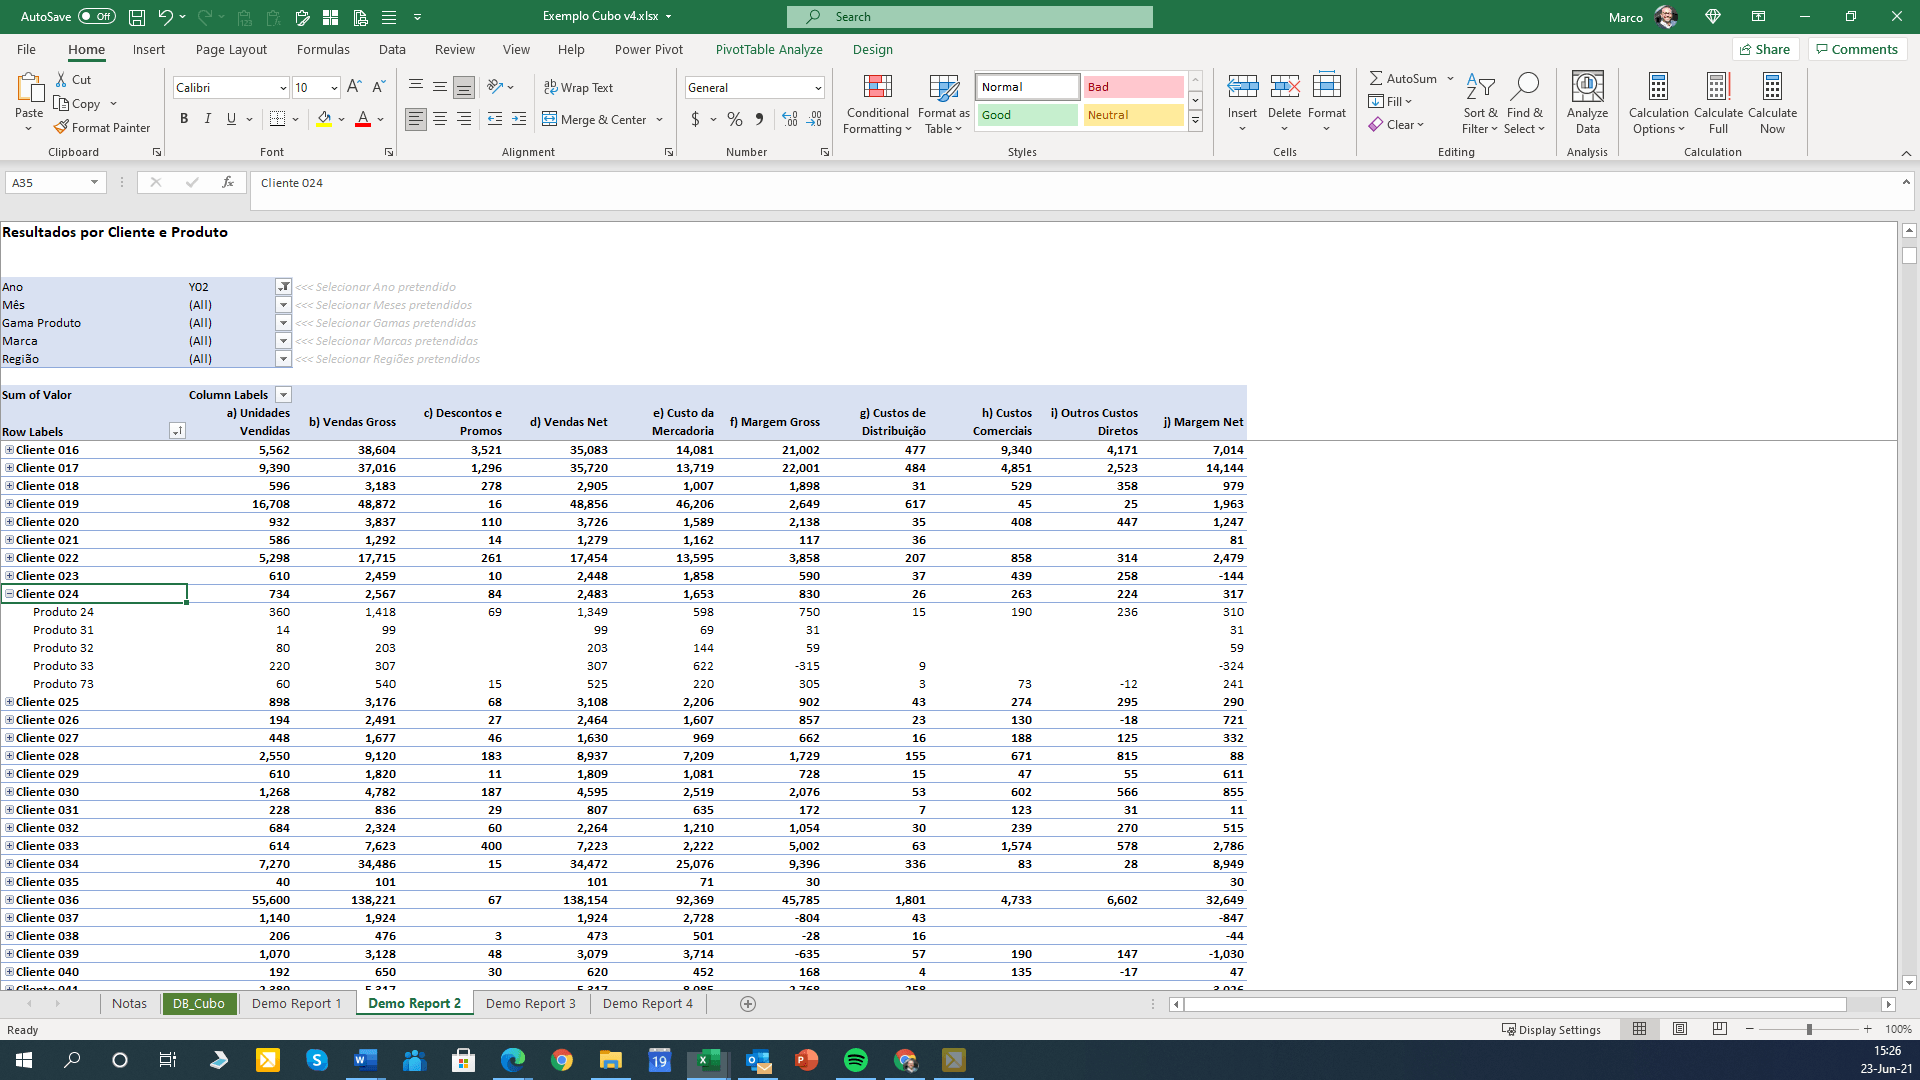Click the Share button
The width and height of the screenshot is (1920, 1080).
(x=1765, y=49)
